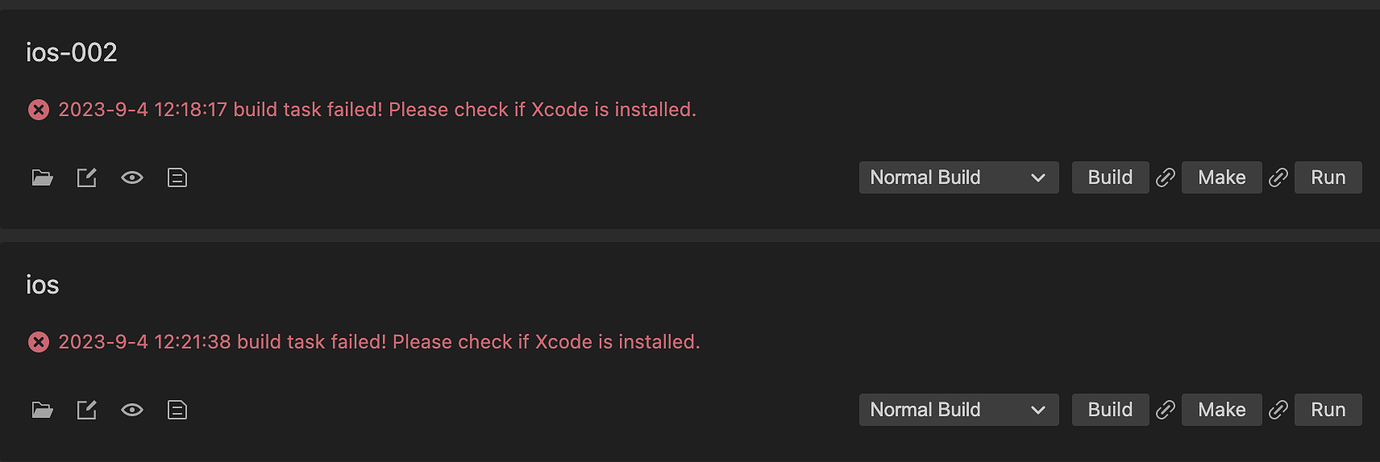Click the edit icon for ios-002 task
Image resolution: width=1380 pixels, height=462 pixels.
pos(87,178)
